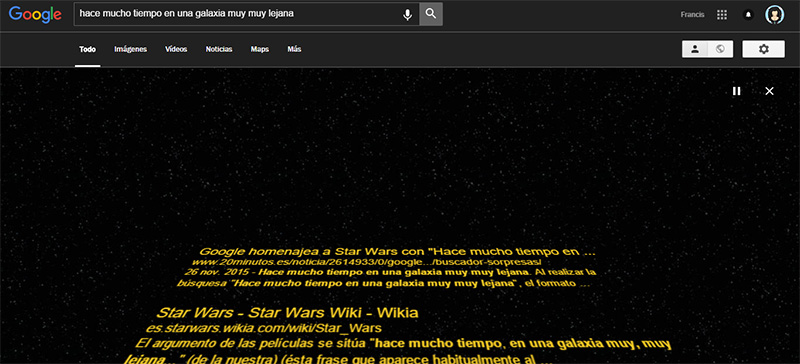Switch to the Vídeos tab
This screenshot has width=800, height=364.
176,50
